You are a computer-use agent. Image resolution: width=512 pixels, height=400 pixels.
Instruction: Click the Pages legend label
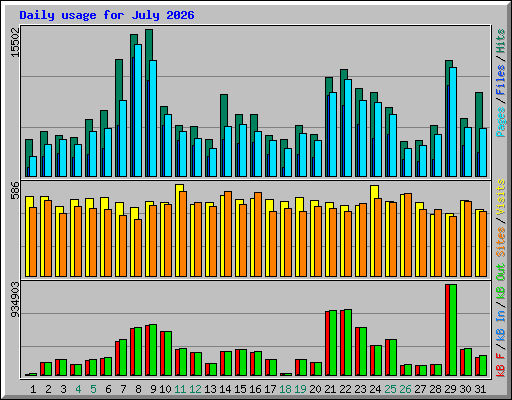click(x=501, y=122)
